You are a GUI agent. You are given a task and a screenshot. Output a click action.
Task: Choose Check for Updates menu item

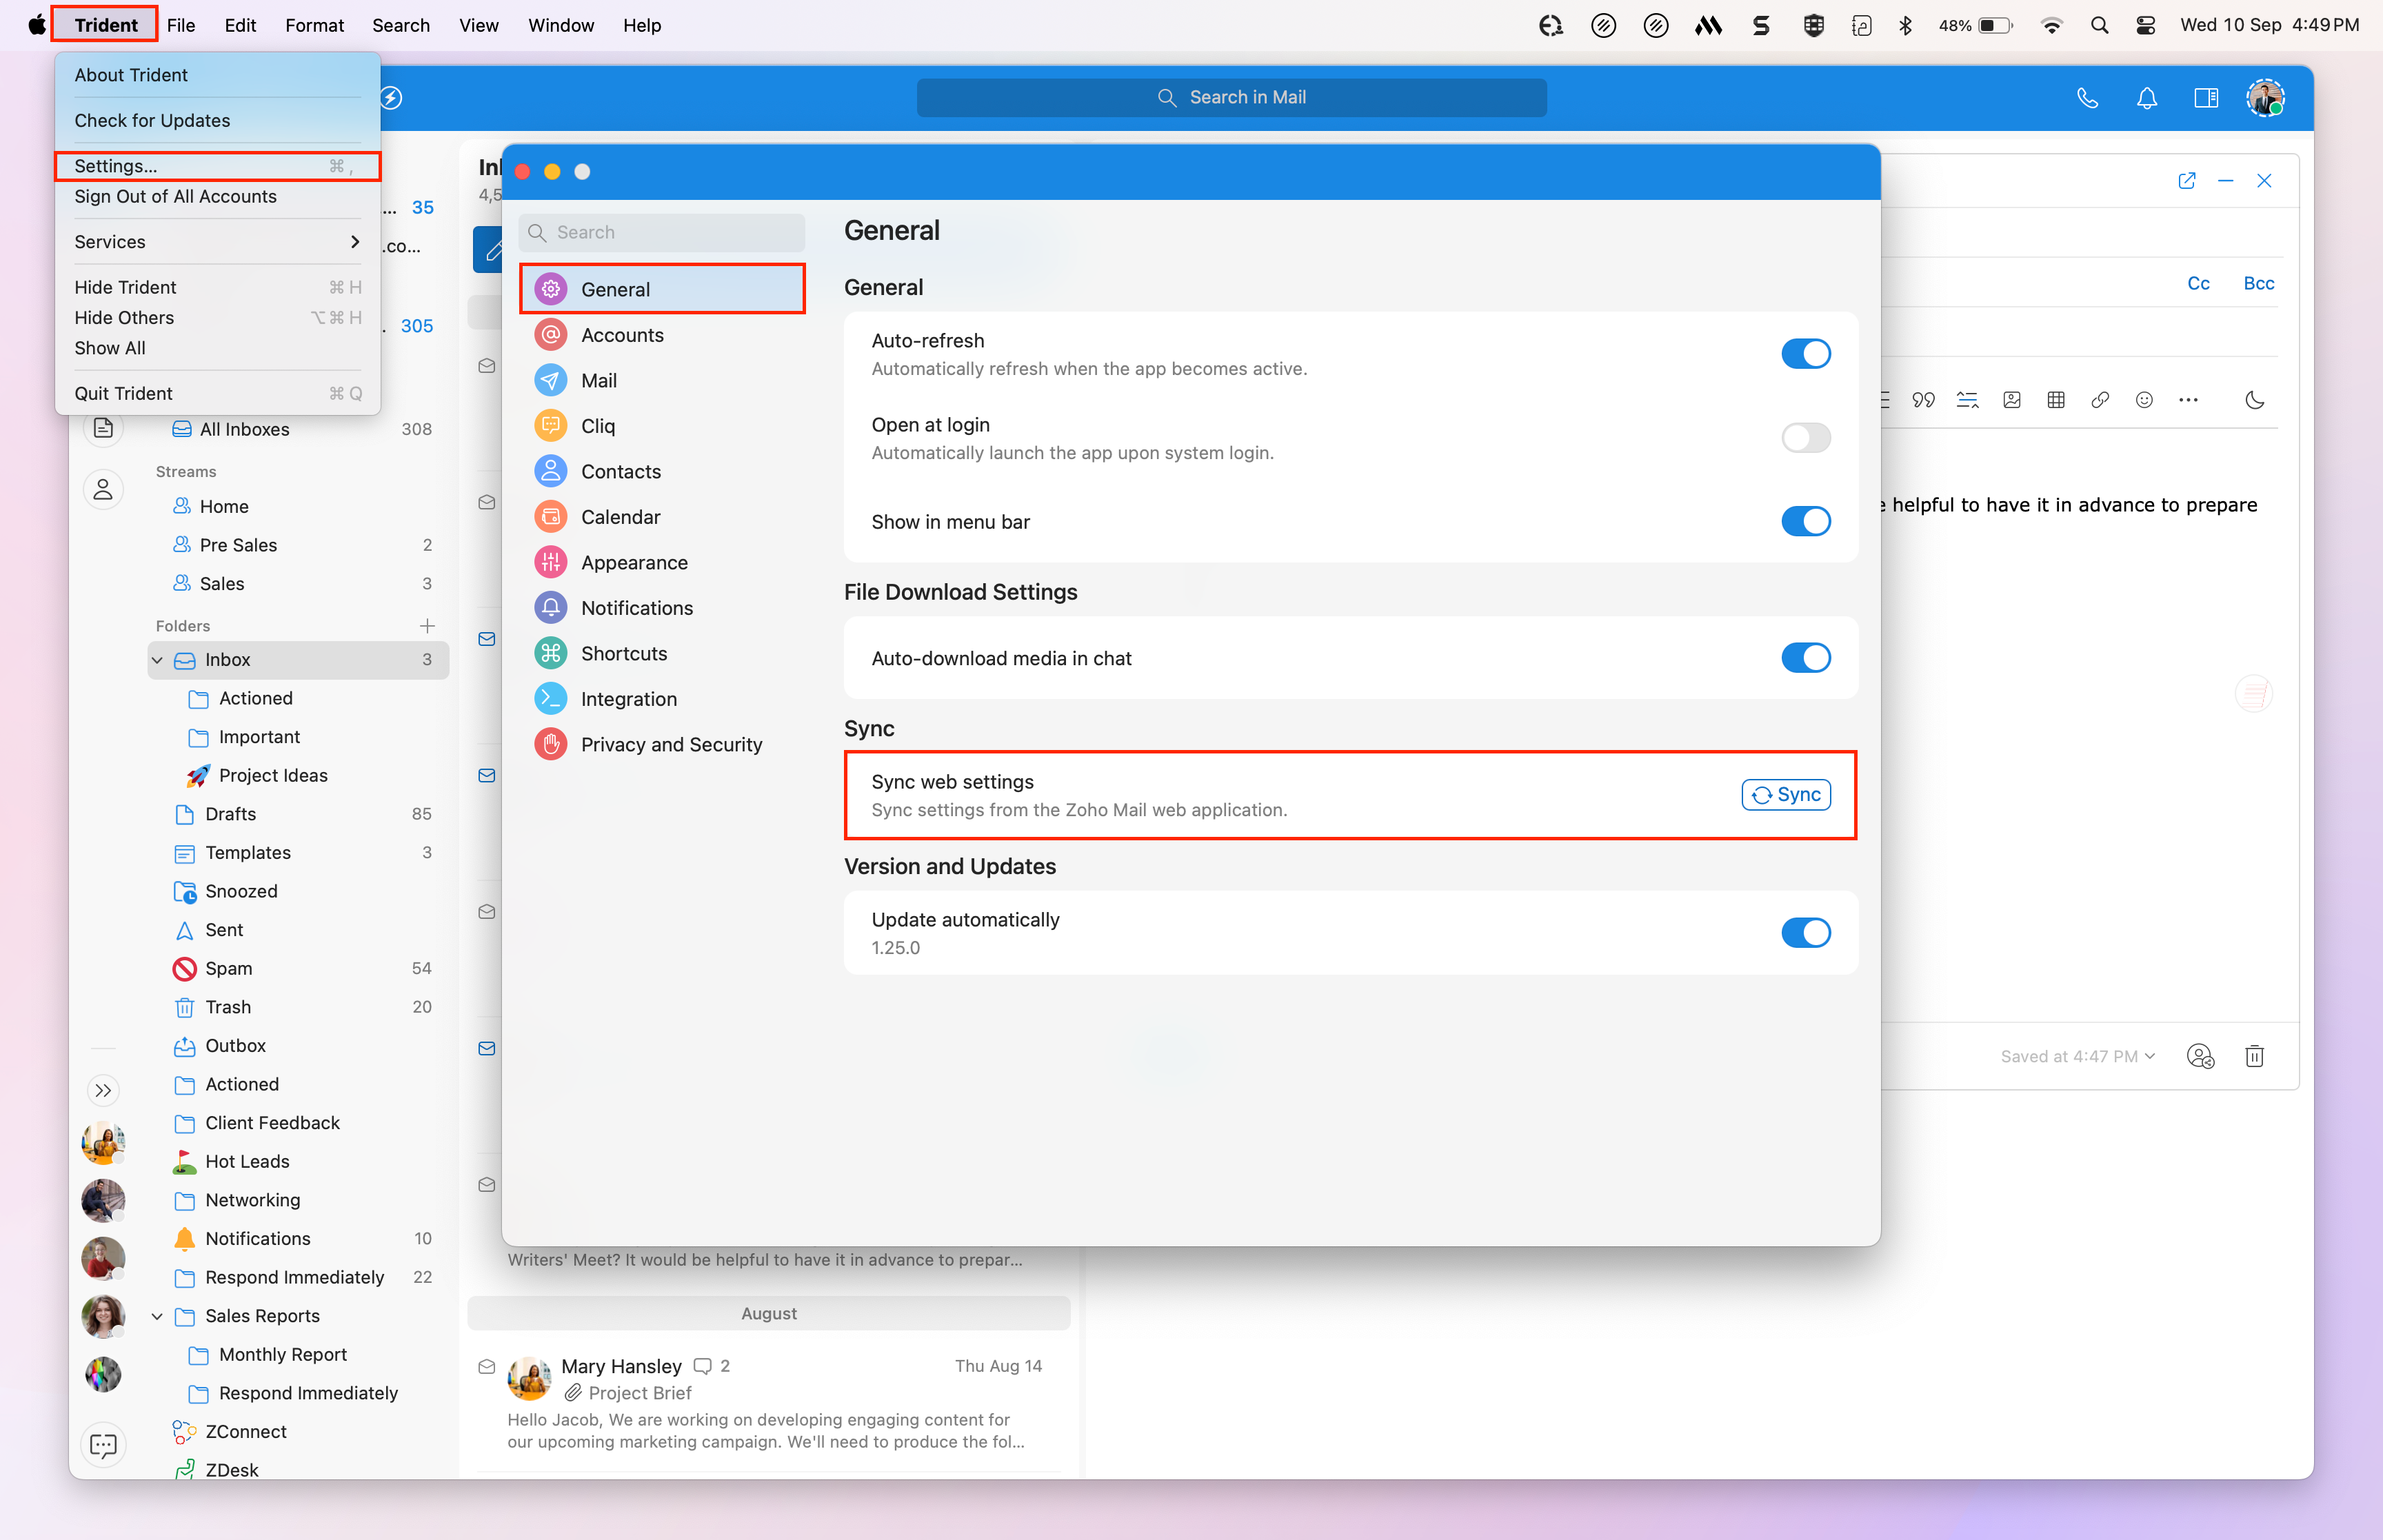(x=152, y=120)
